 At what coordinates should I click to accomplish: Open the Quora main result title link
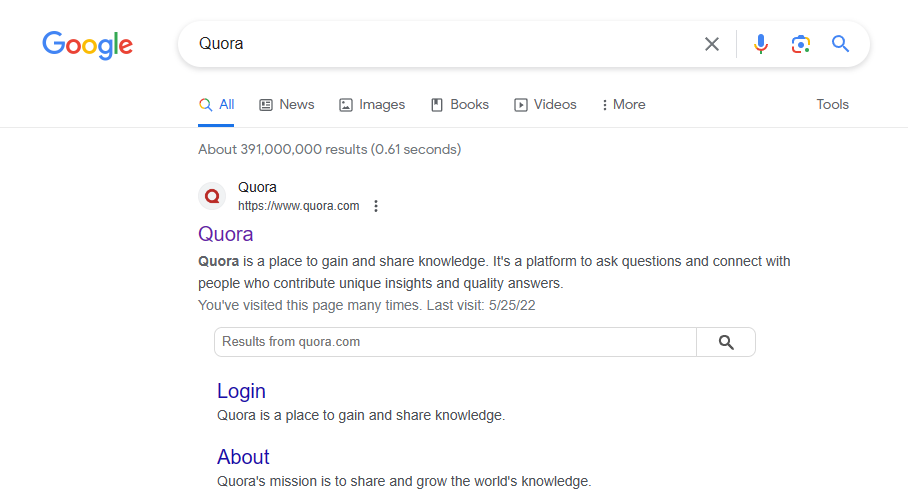click(225, 234)
